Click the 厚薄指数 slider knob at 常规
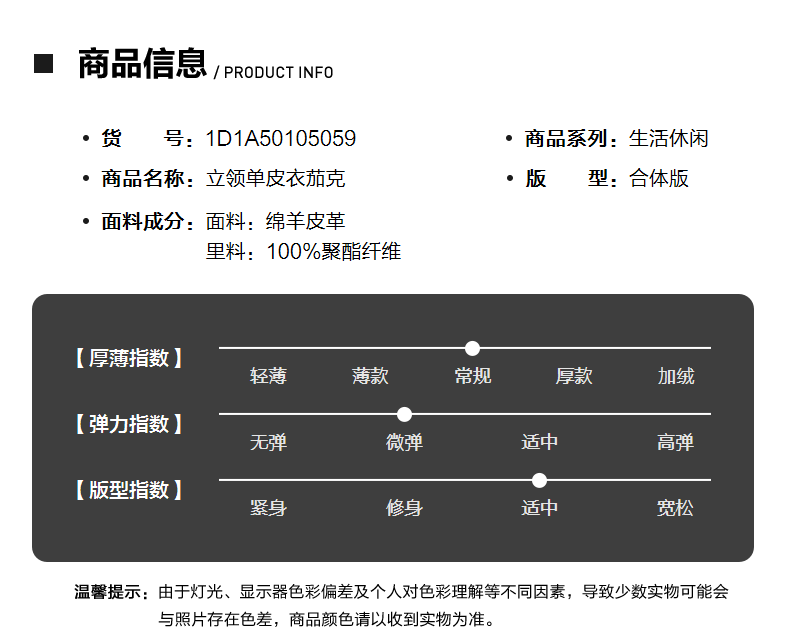 (x=472, y=348)
